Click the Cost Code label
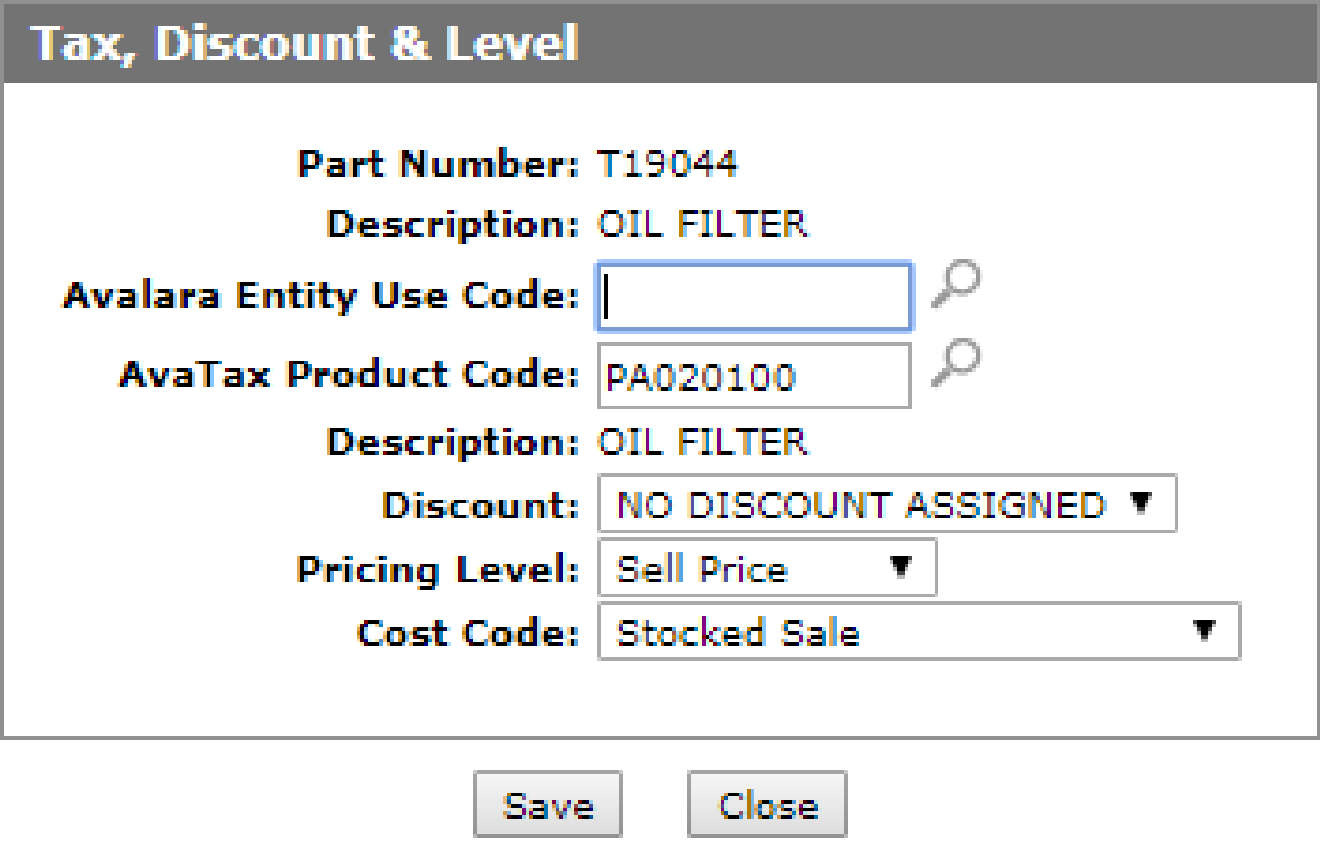Screen dimensions: 1320x856 pyautogui.click(x=468, y=633)
